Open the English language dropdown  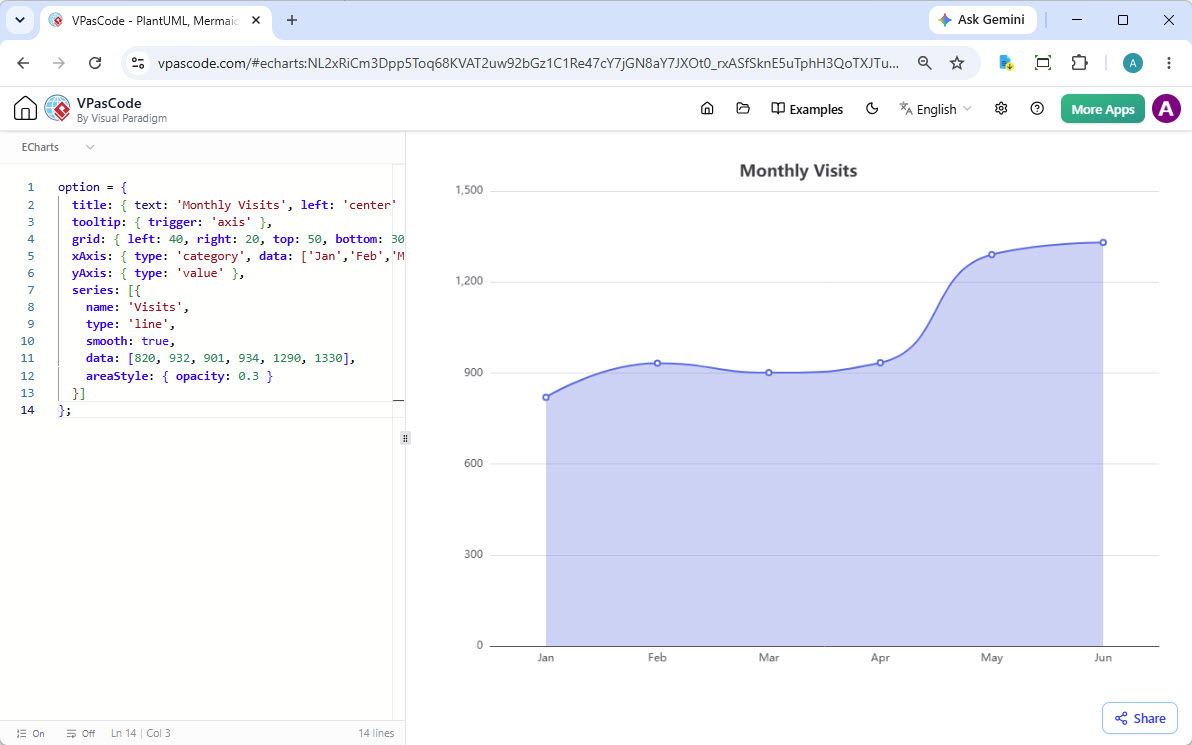point(935,109)
